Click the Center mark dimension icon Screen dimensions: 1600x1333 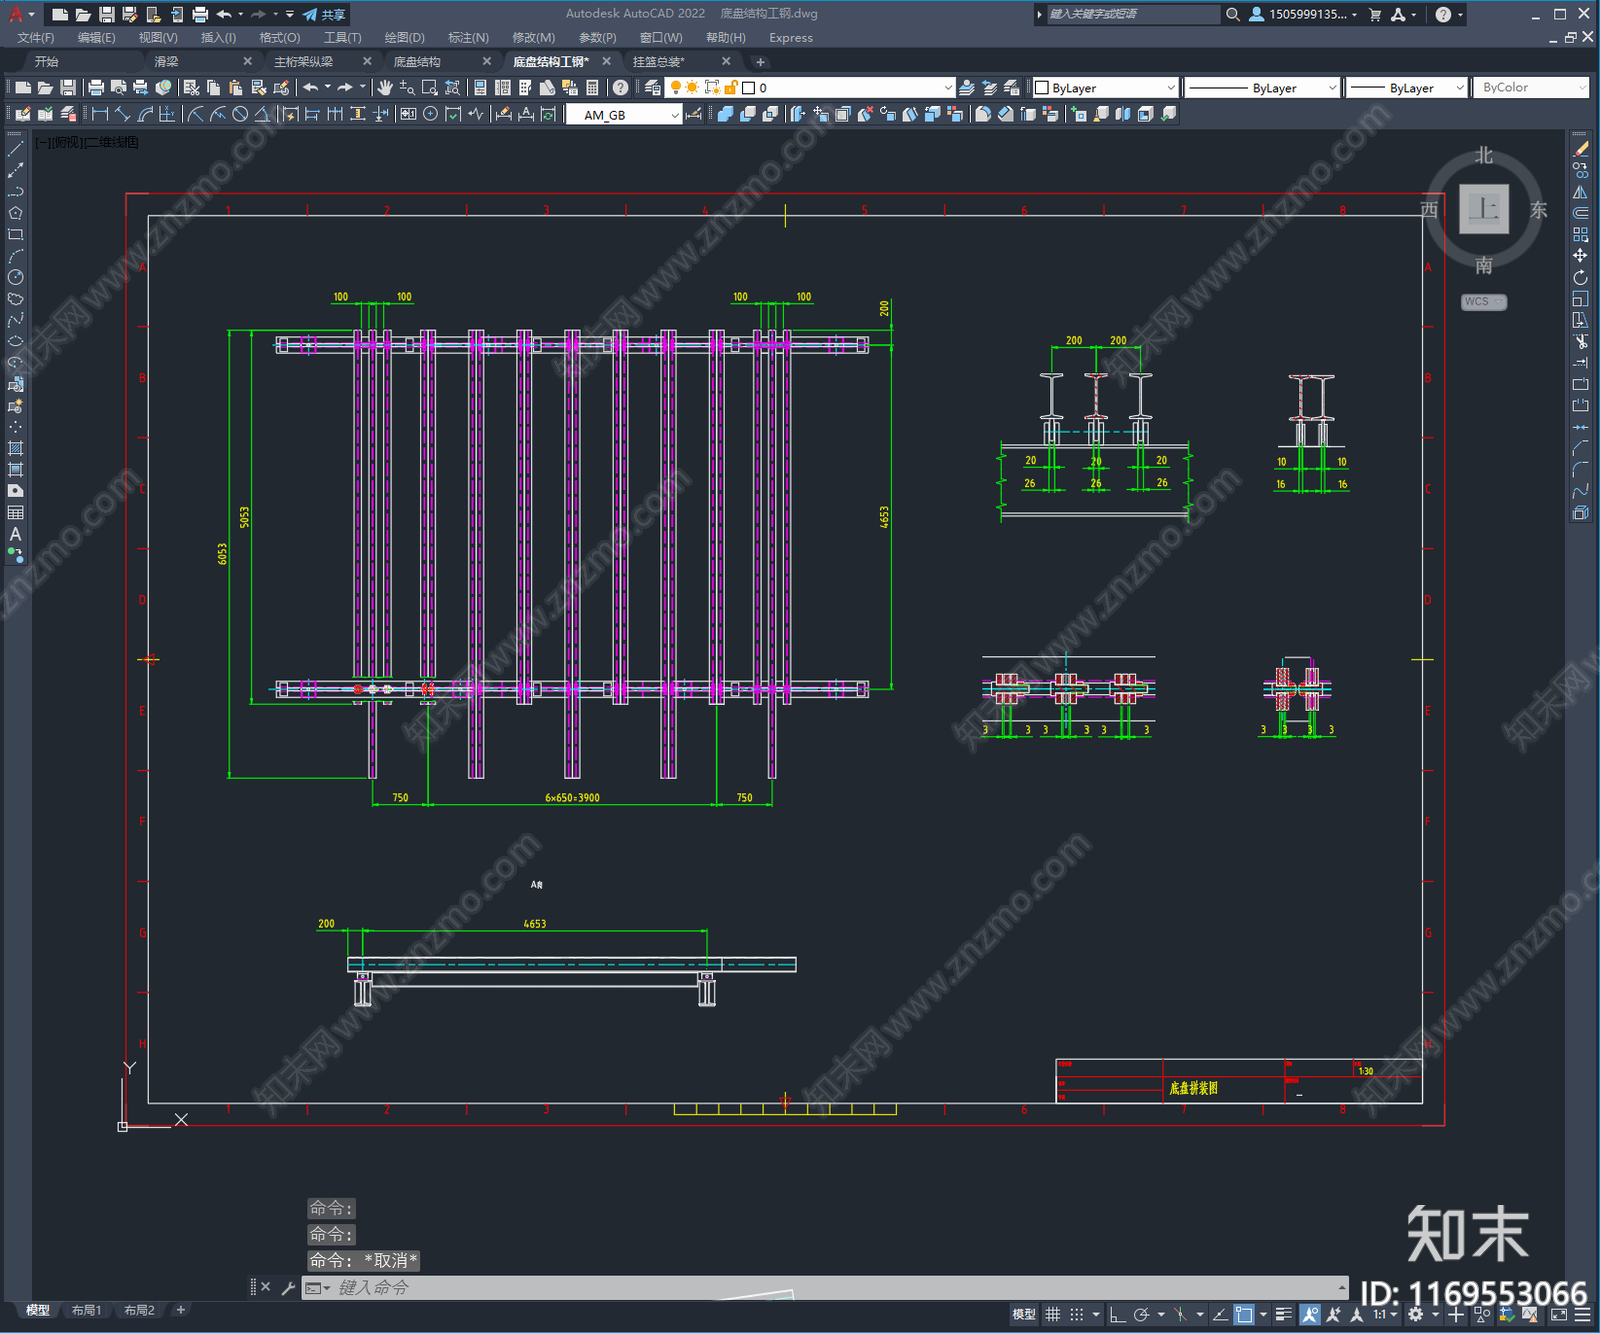point(430,114)
